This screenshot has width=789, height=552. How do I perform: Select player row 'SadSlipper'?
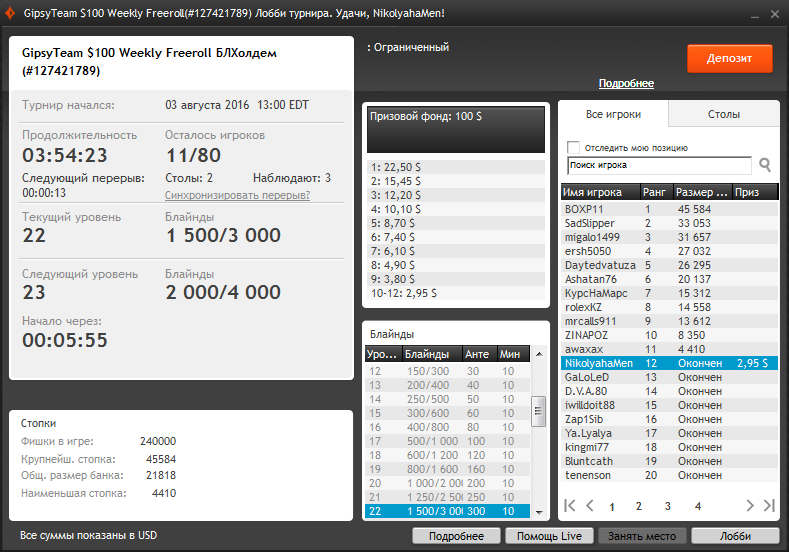[x=669, y=223]
